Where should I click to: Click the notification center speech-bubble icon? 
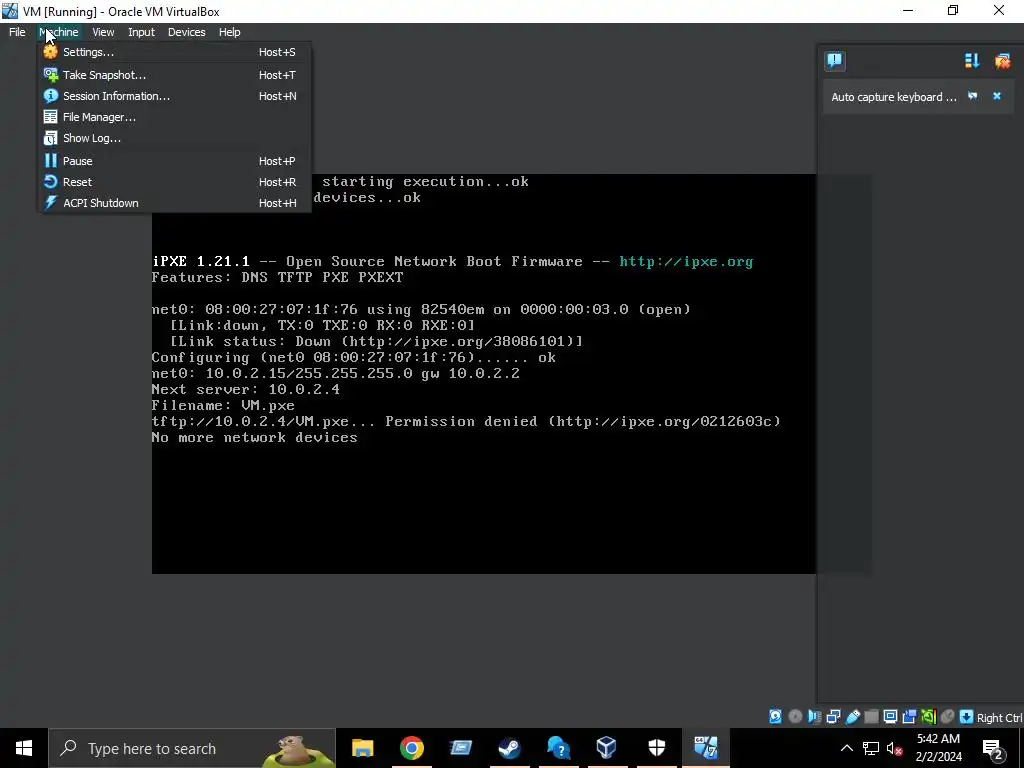coord(835,61)
